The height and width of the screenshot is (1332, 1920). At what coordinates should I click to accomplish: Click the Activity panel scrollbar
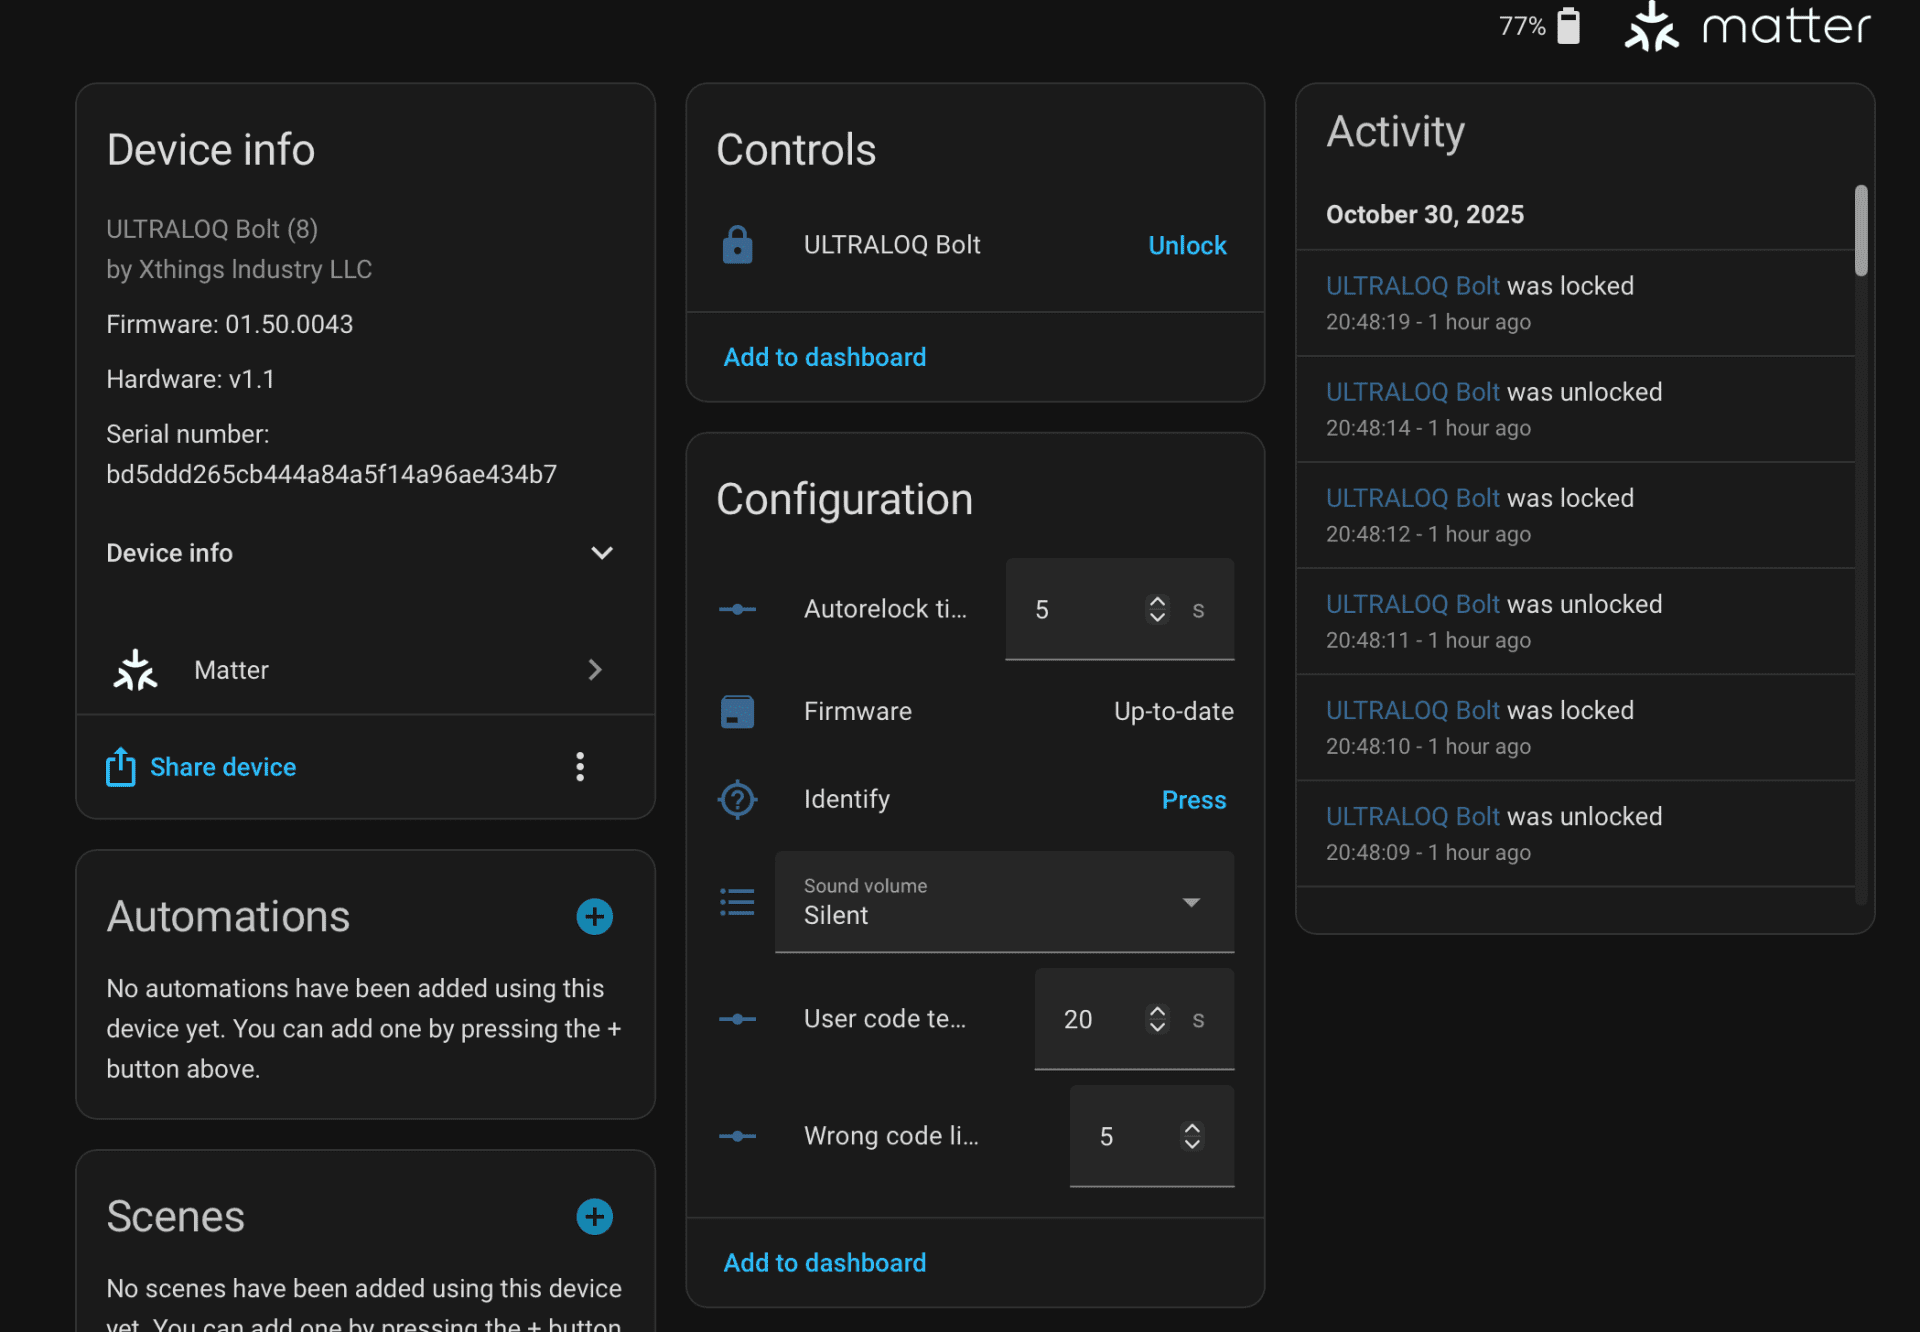[x=1860, y=232]
